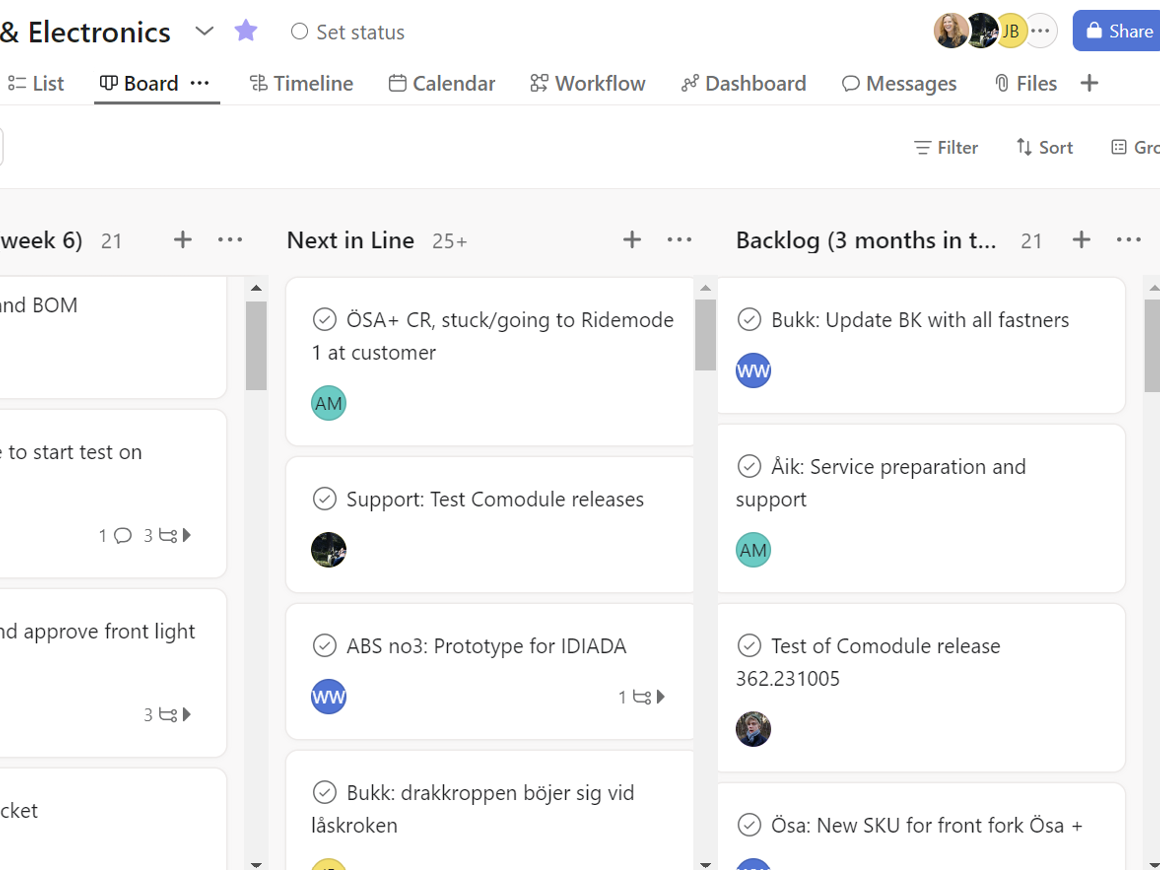Open the Dashboard tab
Image resolution: width=1160 pixels, height=870 pixels.
point(743,83)
